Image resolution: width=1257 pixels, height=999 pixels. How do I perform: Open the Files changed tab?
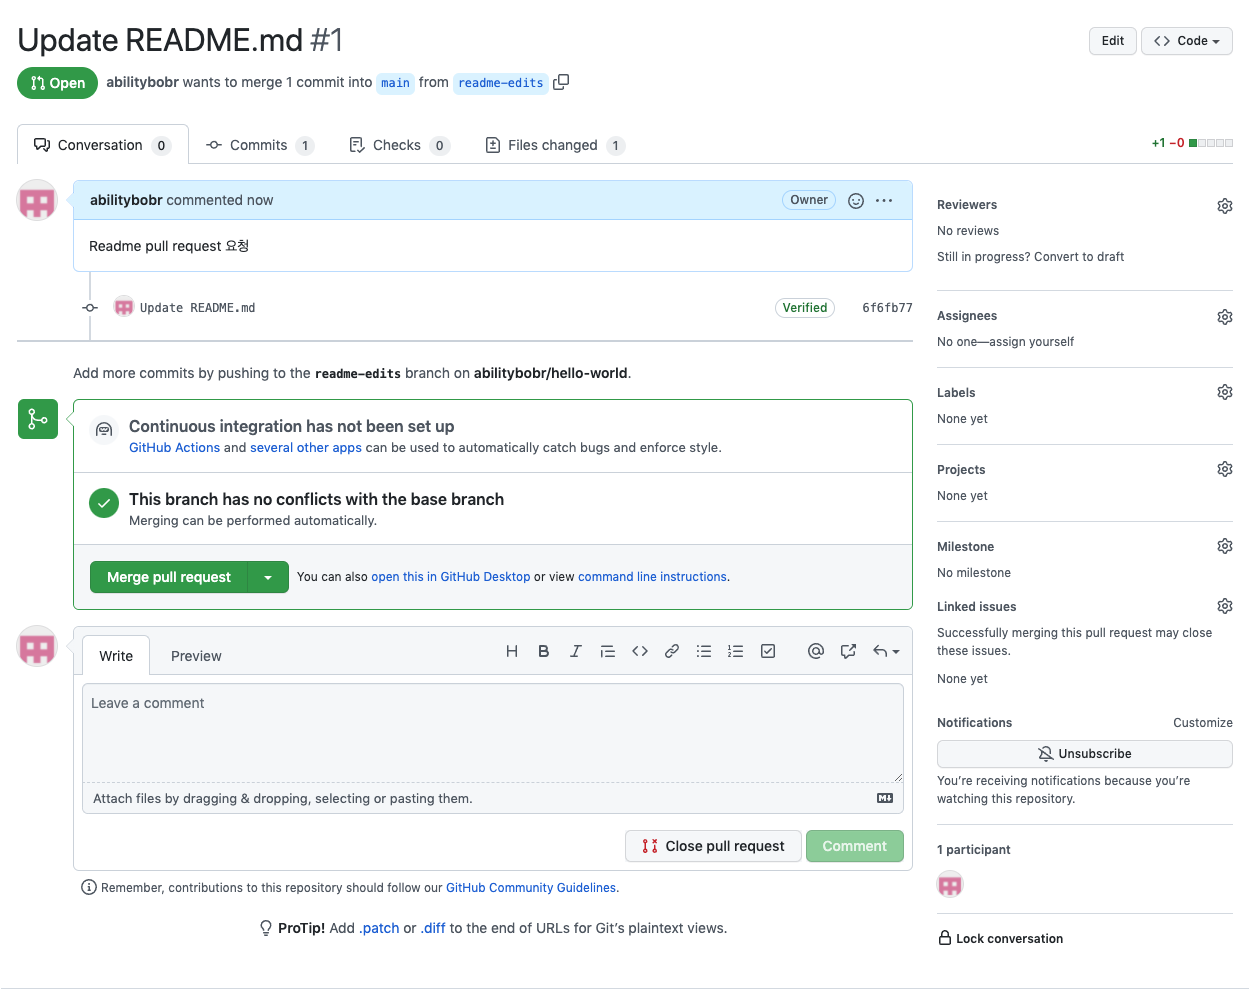point(555,145)
